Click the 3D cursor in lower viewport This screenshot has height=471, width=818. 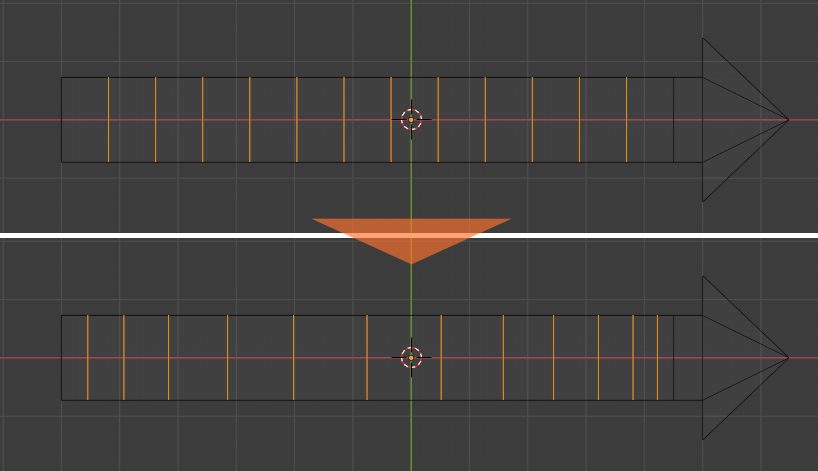[411, 357]
